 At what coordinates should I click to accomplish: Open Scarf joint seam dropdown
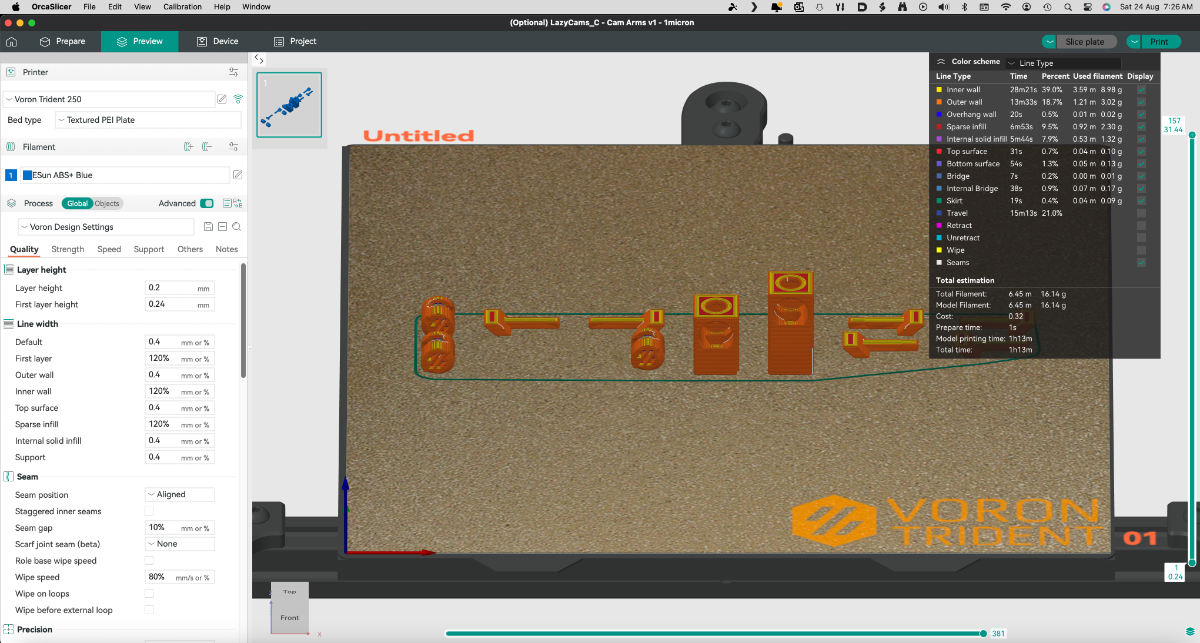[x=180, y=544]
